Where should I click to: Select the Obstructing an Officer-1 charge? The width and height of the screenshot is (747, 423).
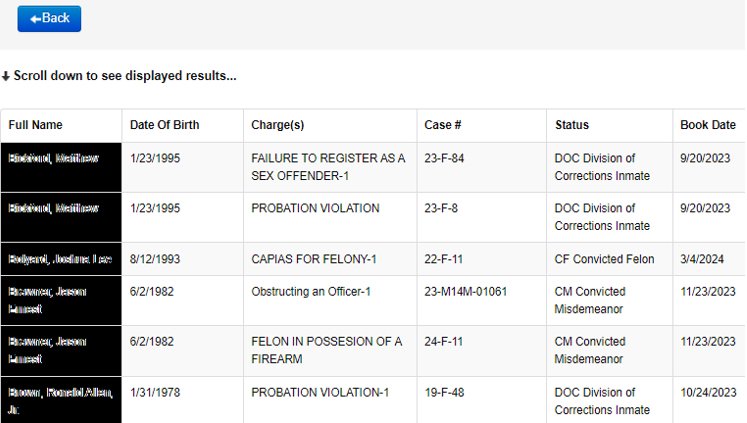click(314, 292)
